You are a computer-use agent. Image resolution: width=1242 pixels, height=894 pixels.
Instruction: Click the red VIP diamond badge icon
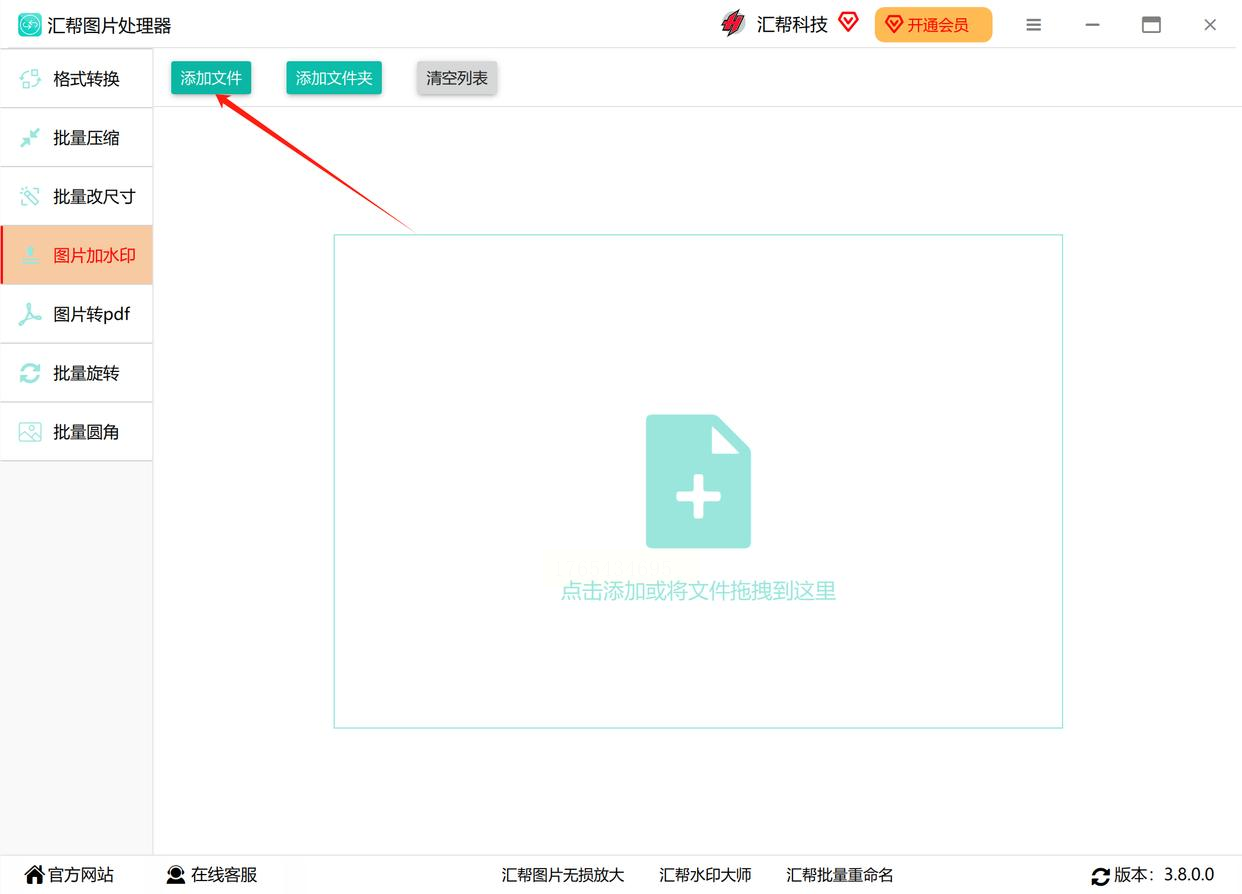848,22
